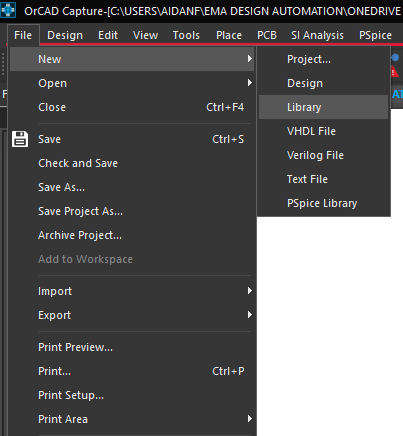Expand the Print Area submenu arrow
The width and height of the screenshot is (403, 436).
250,419
